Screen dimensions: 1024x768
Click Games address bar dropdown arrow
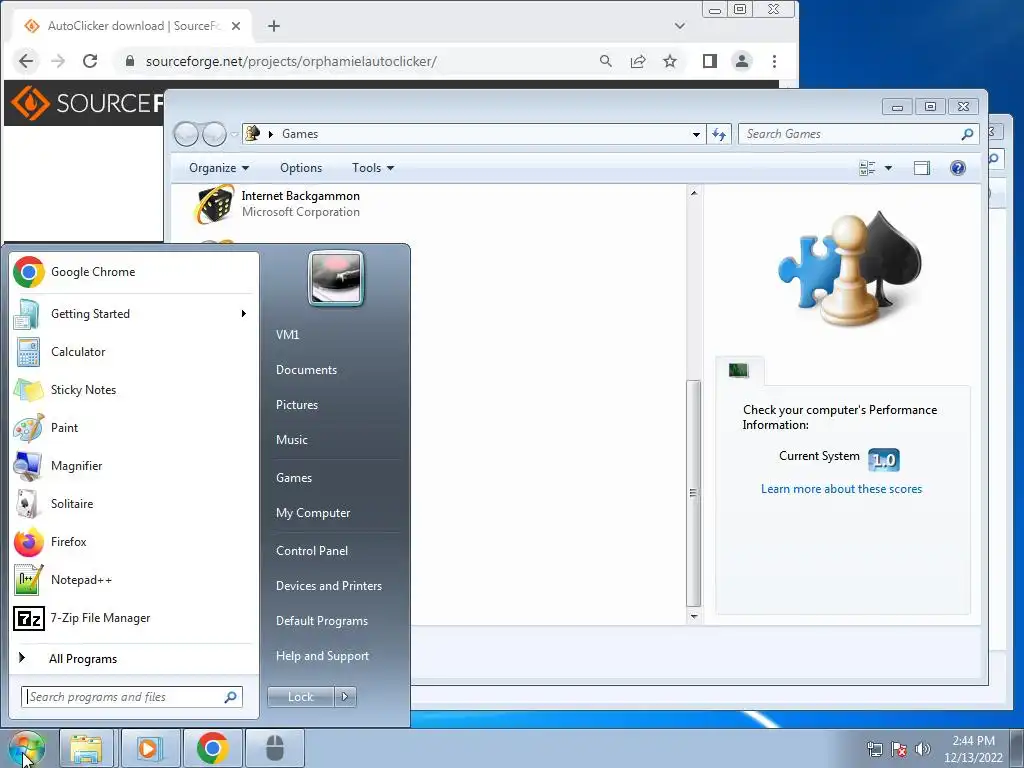696,135
